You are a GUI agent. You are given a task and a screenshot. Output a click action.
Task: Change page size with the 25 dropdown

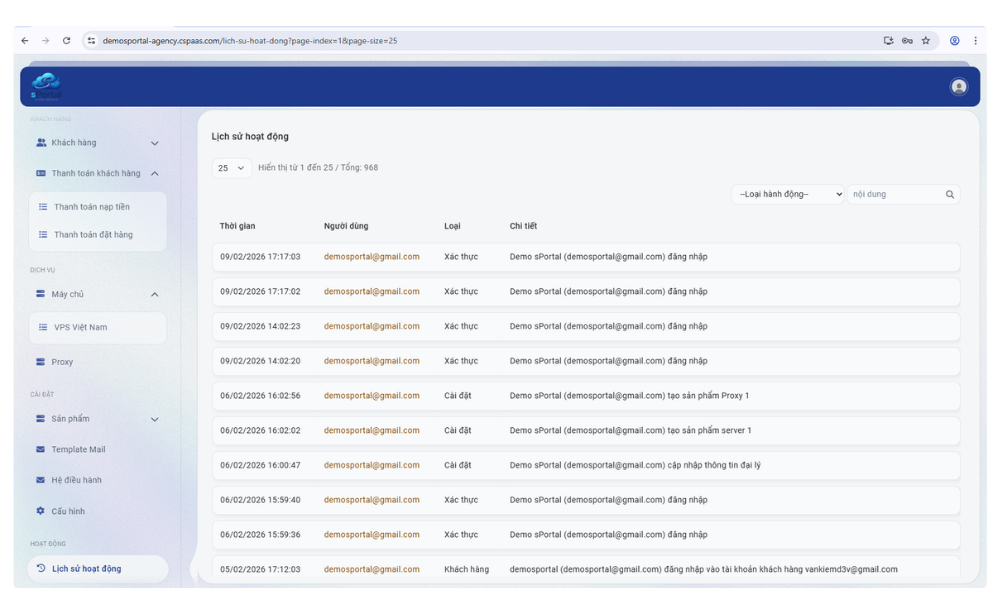[x=231, y=168]
